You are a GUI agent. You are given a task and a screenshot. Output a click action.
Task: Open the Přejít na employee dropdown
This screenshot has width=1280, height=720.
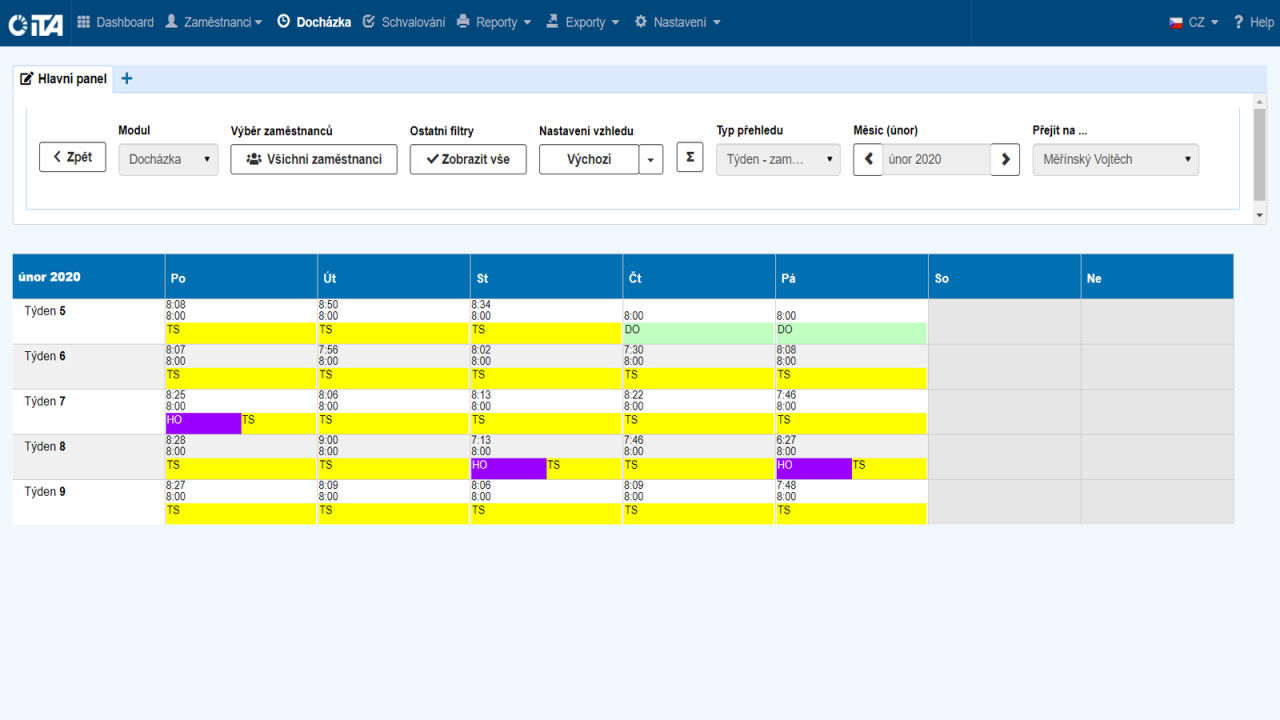click(1115, 159)
